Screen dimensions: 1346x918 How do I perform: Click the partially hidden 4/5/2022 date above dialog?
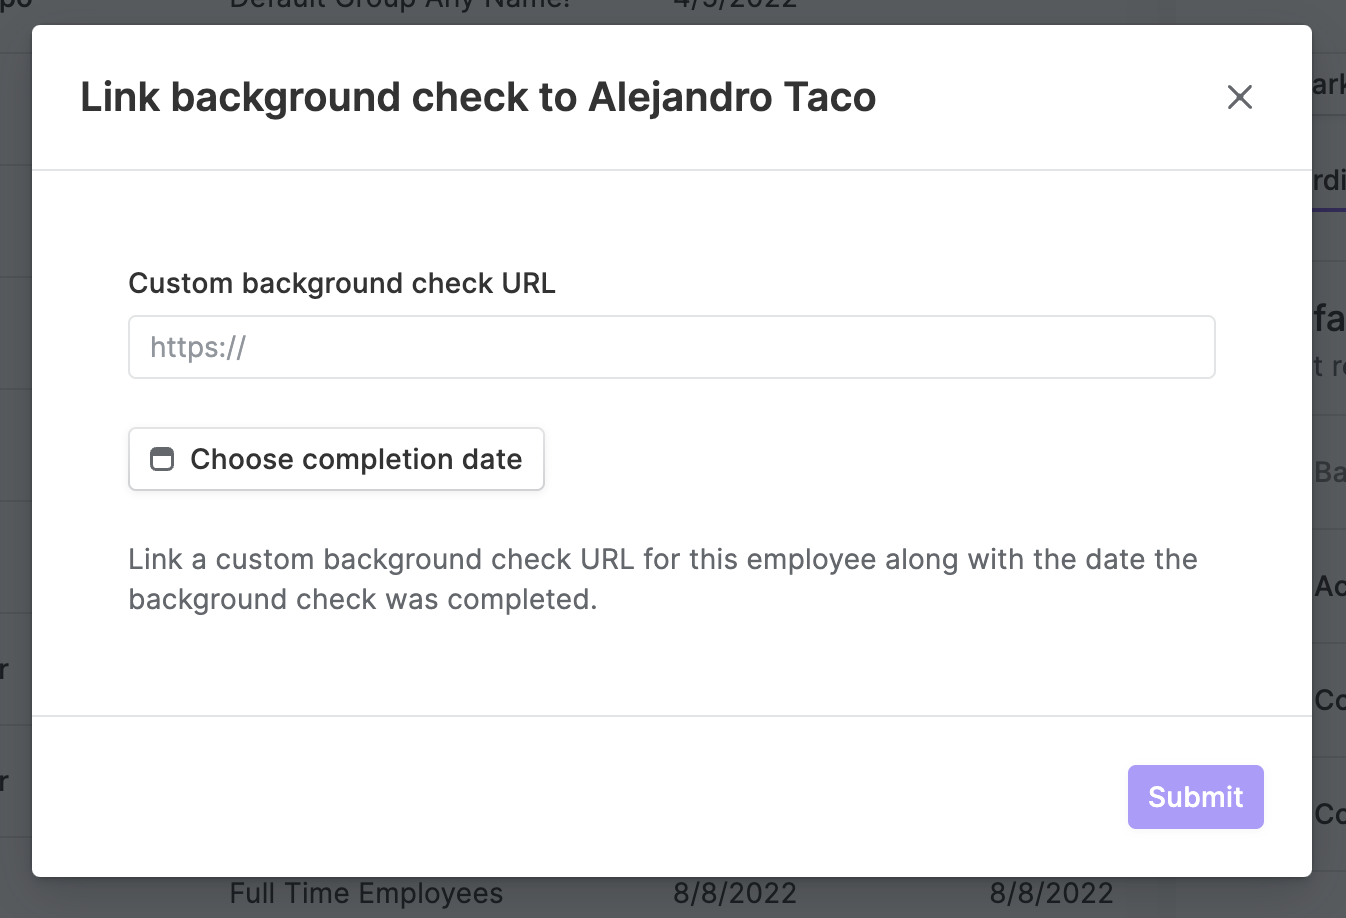[x=735, y=4]
